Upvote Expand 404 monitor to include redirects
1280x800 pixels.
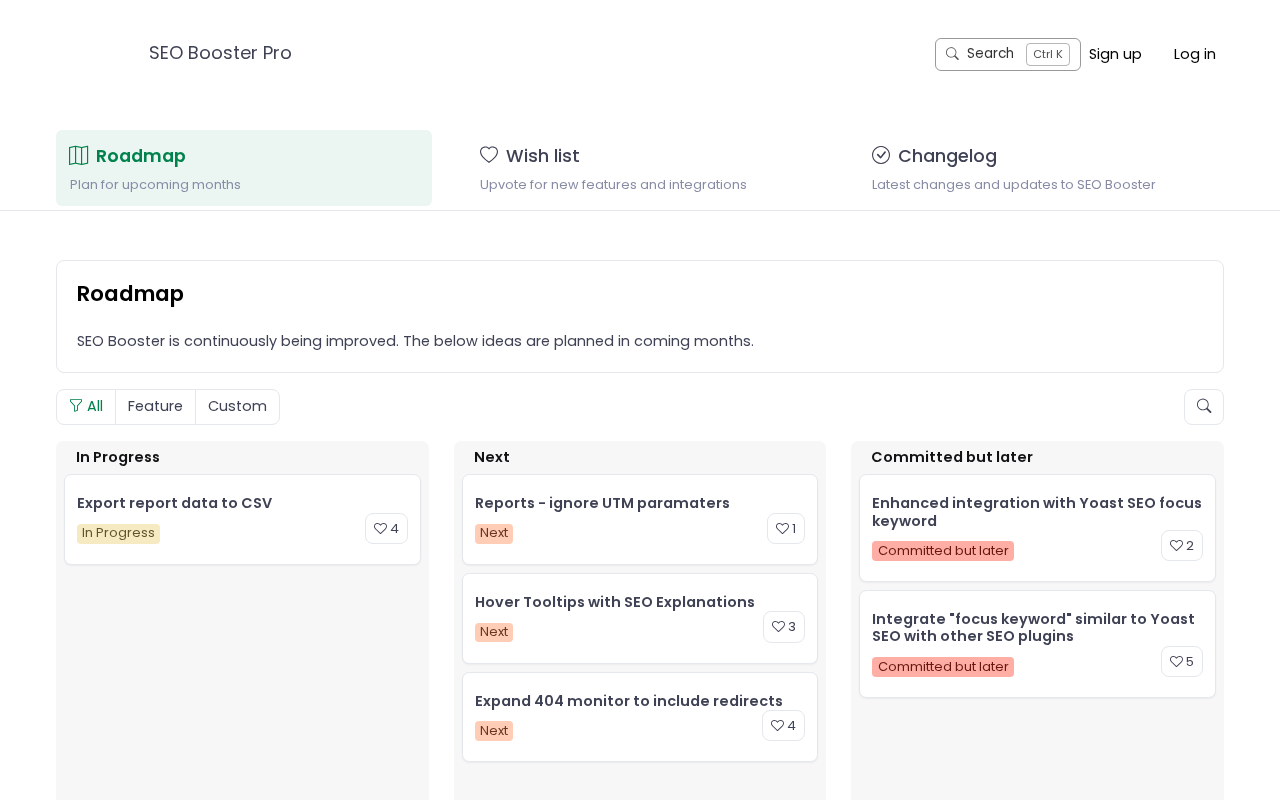point(783,726)
